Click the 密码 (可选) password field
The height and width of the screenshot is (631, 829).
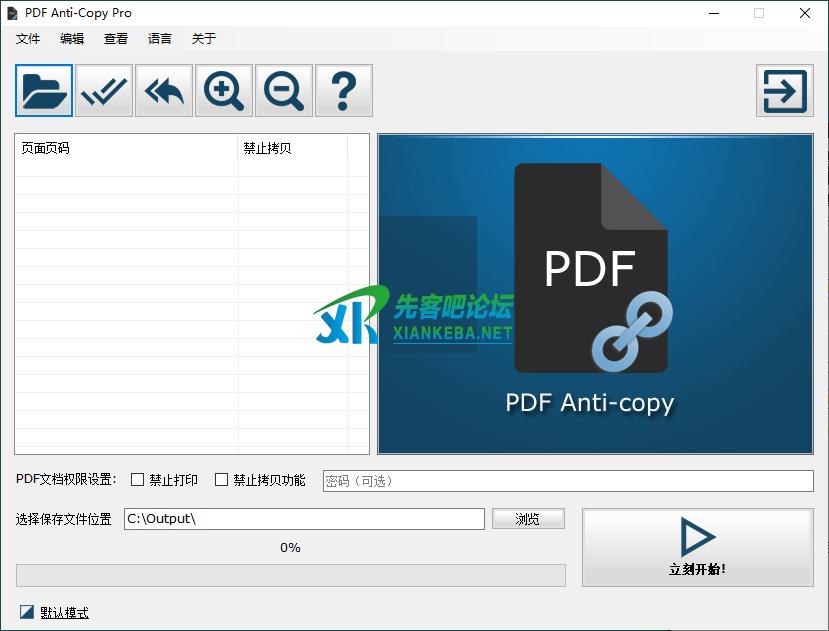coord(568,481)
